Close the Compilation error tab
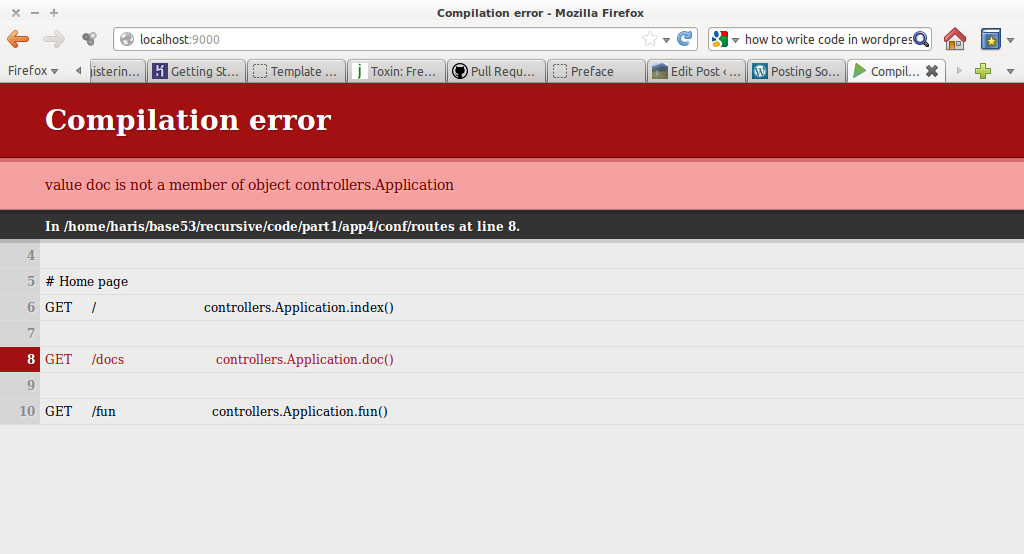This screenshot has width=1024, height=554. 932,71
